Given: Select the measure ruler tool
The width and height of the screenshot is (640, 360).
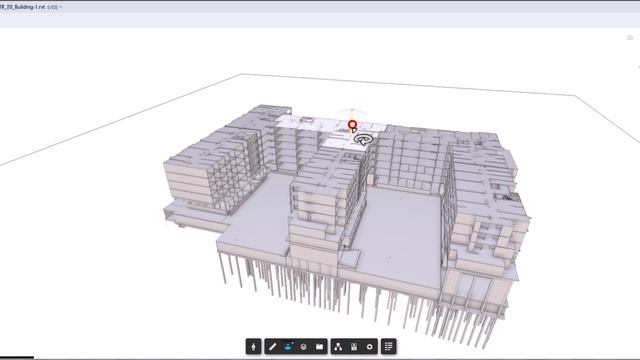Looking at the screenshot, I should tap(272, 347).
